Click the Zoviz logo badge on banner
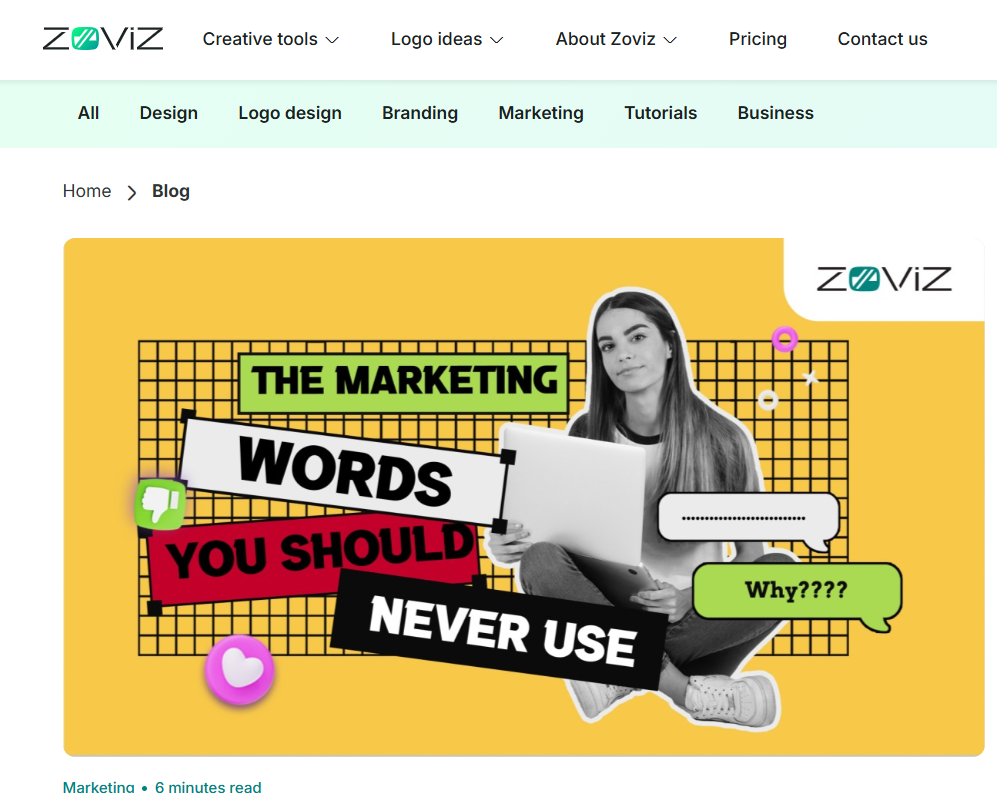 coord(884,279)
